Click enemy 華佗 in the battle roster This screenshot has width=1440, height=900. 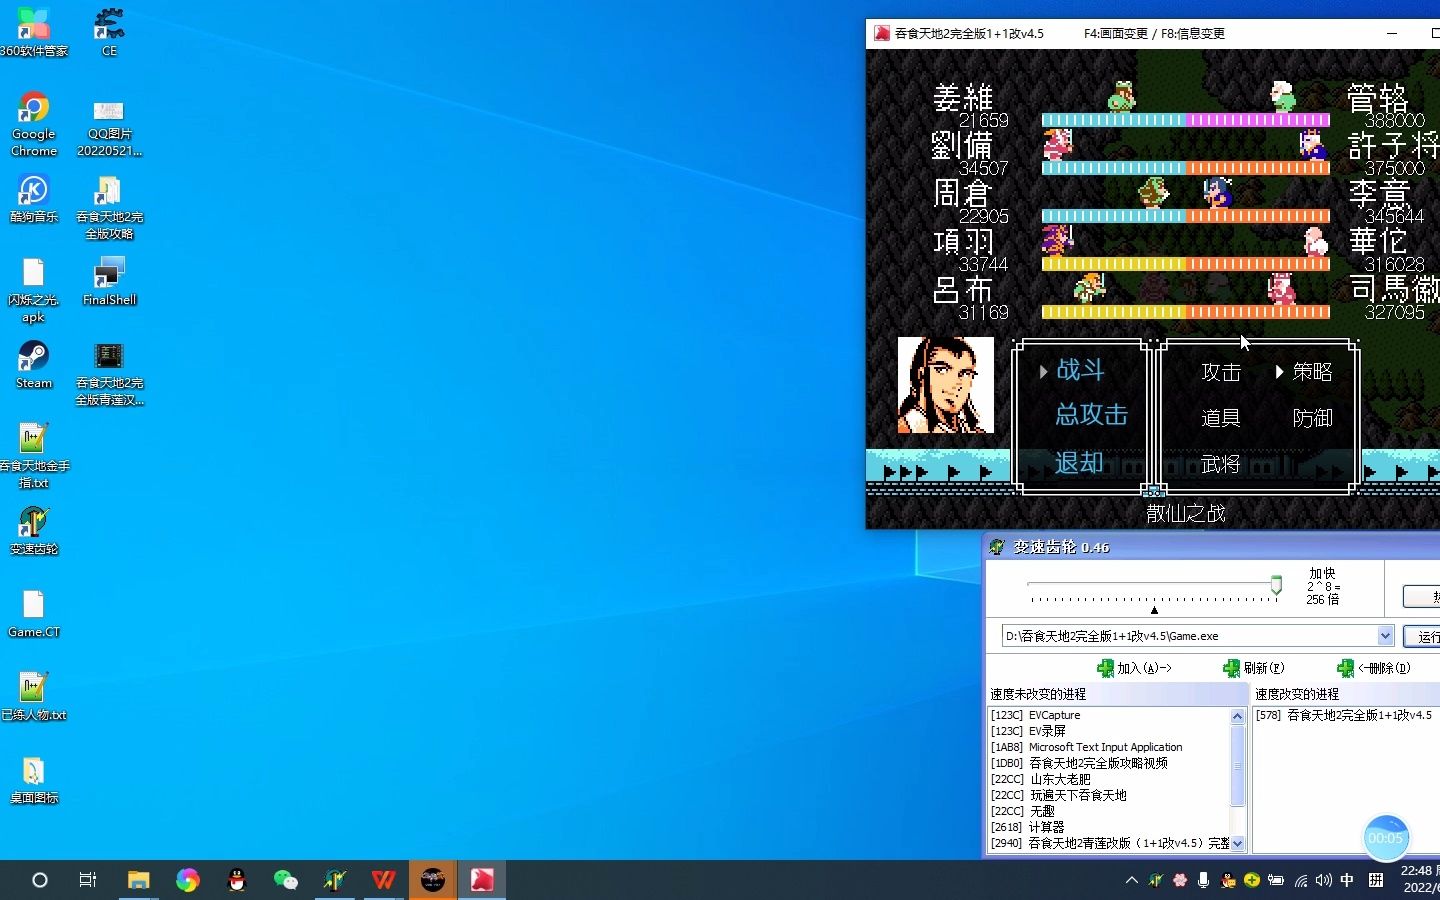click(x=1378, y=241)
